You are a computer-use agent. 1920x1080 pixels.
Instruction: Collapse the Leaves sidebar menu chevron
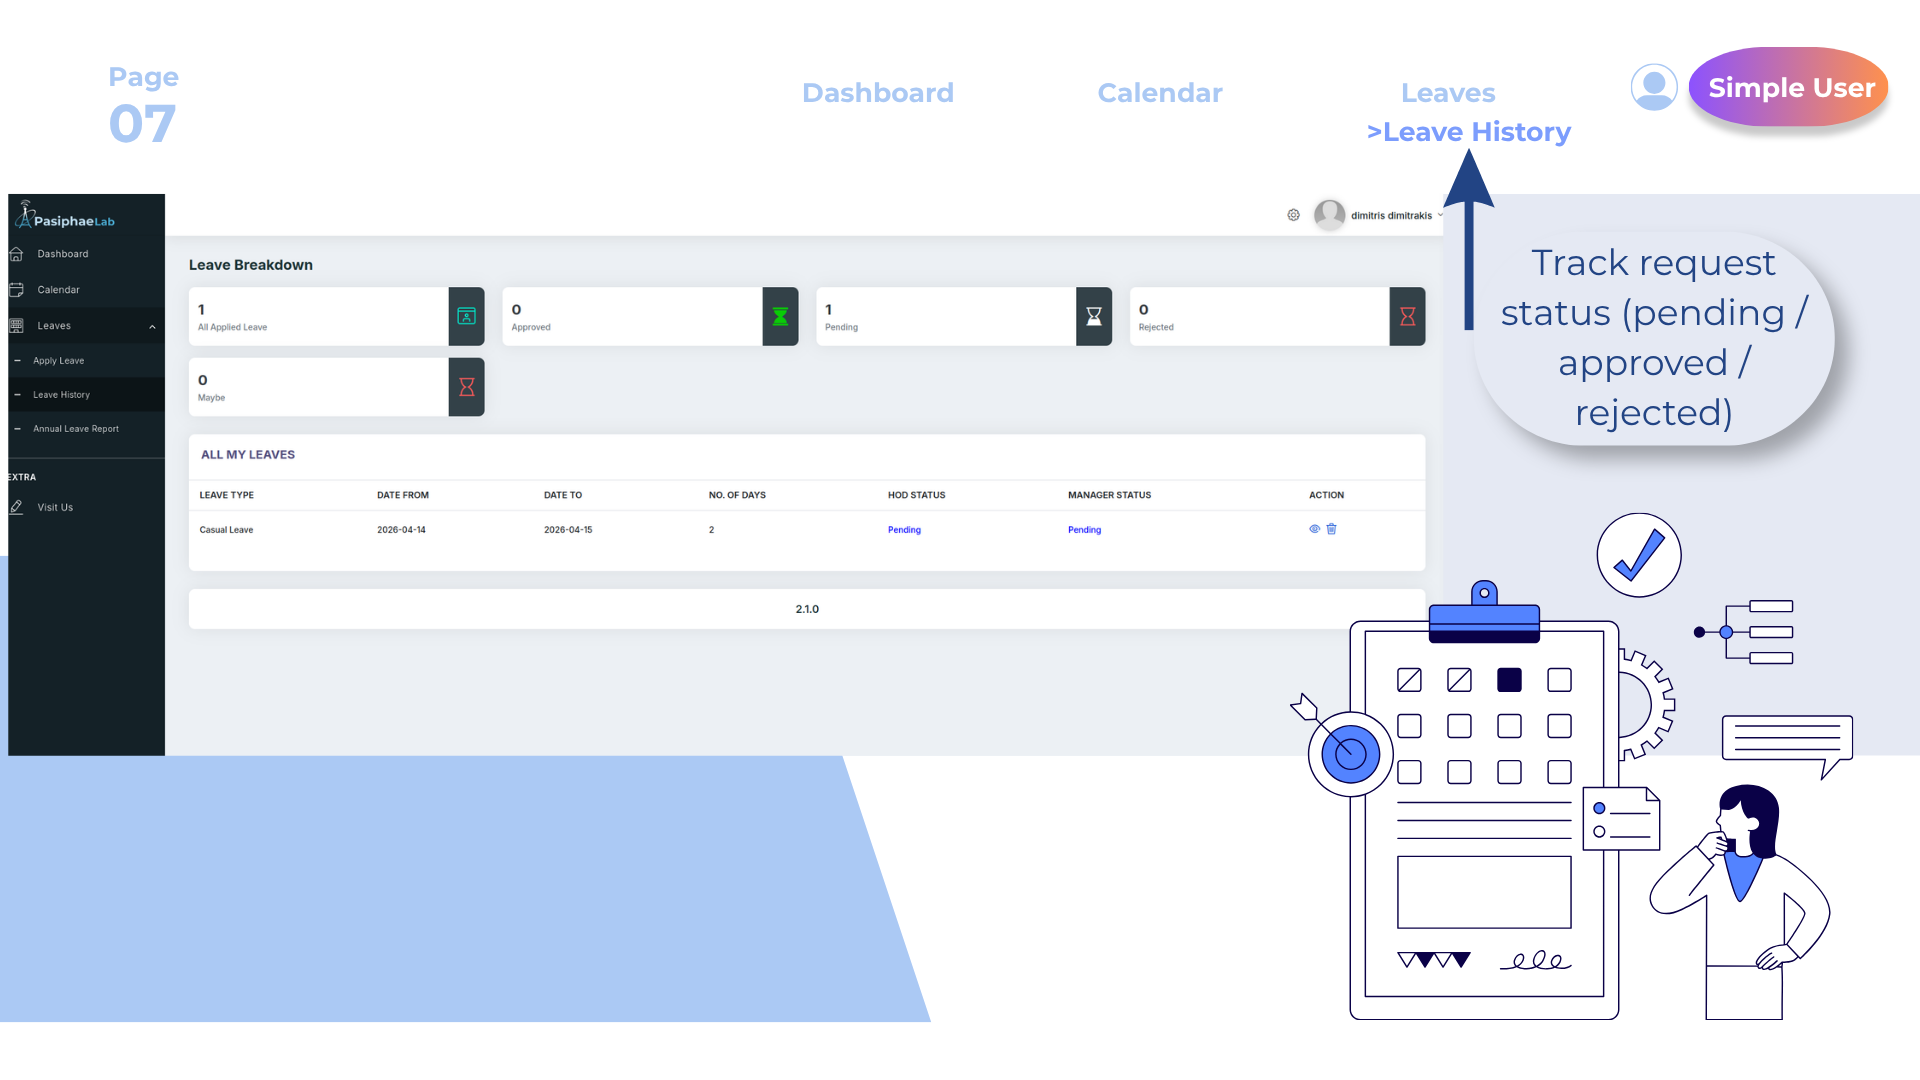(x=152, y=327)
